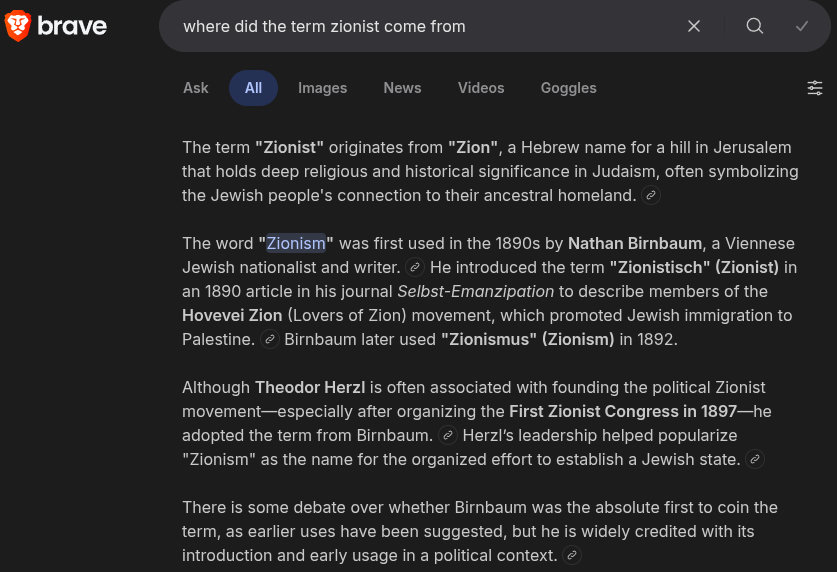Open the search filter settings sliders icon
Viewport: 837px width, 572px height.
(x=815, y=88)
